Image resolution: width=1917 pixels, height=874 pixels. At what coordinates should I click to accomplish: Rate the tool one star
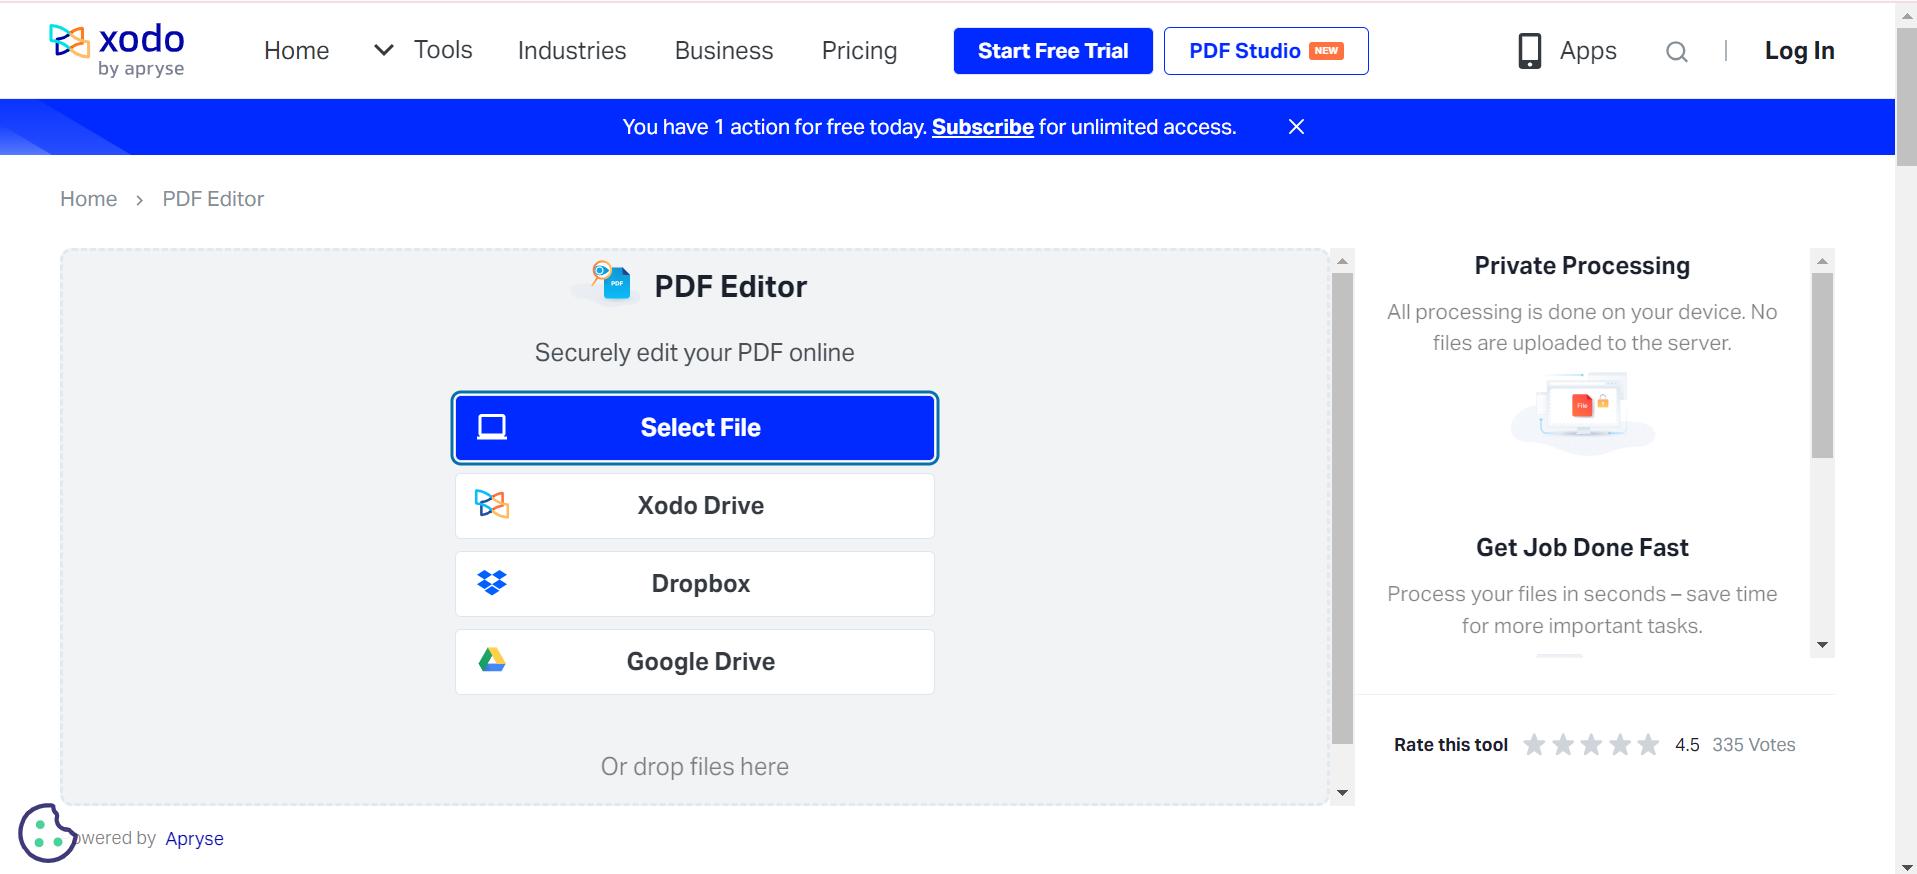[x=1534, y=745]
